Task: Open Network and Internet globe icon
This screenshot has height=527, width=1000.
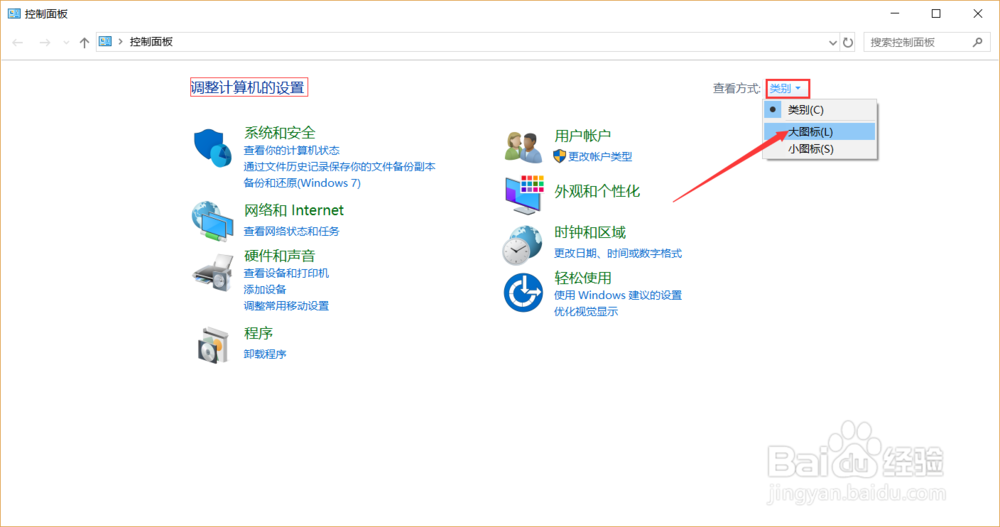Action: tap(212, 221)
